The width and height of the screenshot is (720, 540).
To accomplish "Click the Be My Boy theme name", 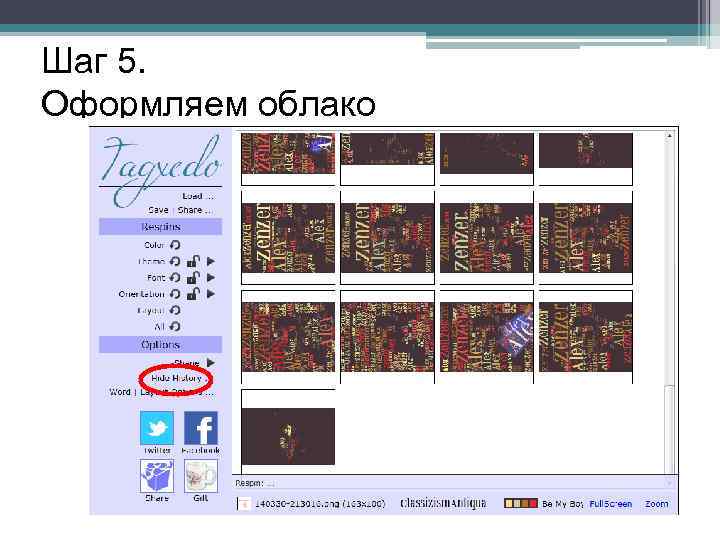I will (x=562, y=504).
